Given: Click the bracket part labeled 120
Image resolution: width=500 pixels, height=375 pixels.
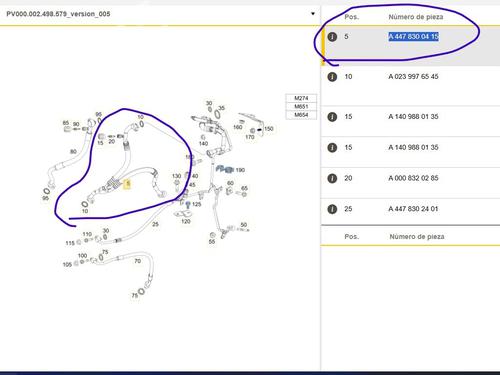Looking at the screenshot, I should pyautogui.click(x=183, y=214).
